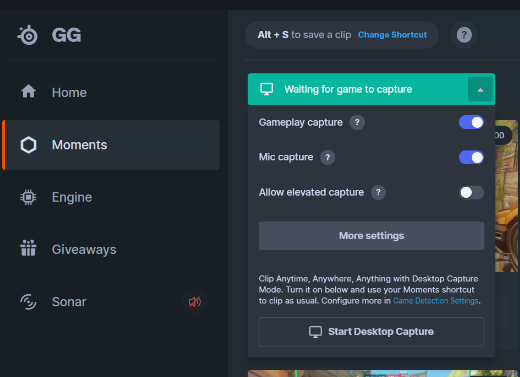Click the Engine chip icon

pyautogui.click(x=28, y=197)
